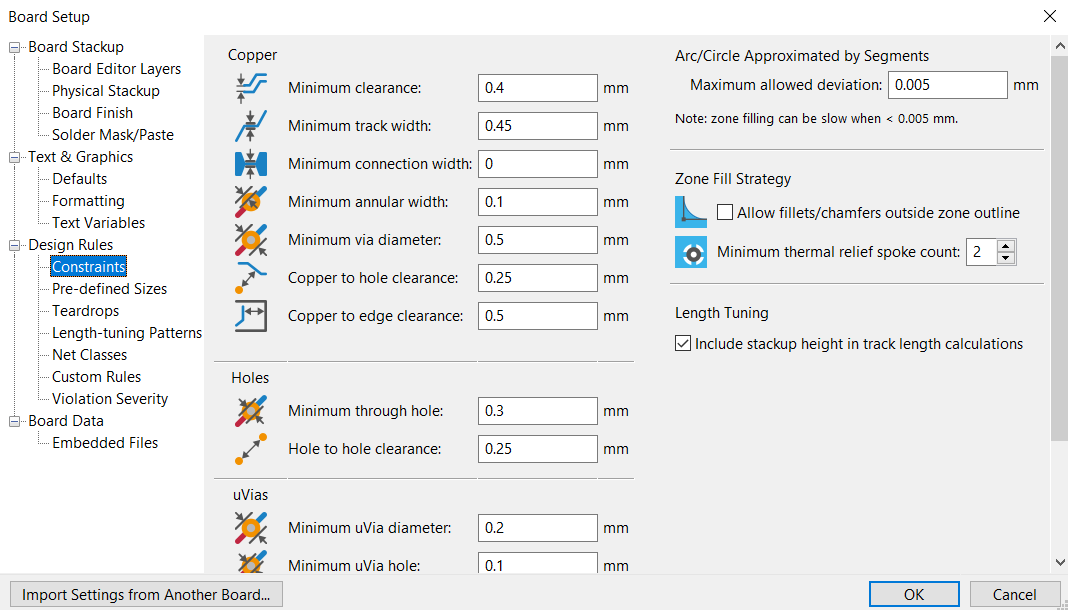Collapse the Design Rules tree node

pyautogui.click(x=15, y=245)
